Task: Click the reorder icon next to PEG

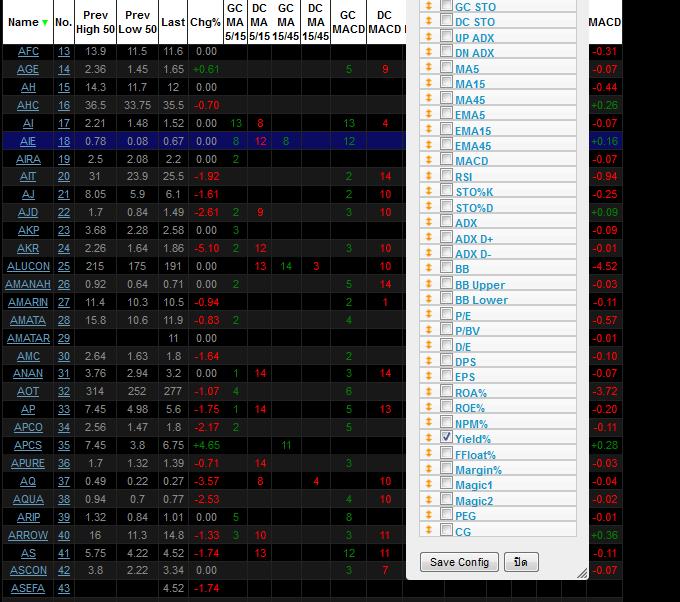Action: [428, 514]
